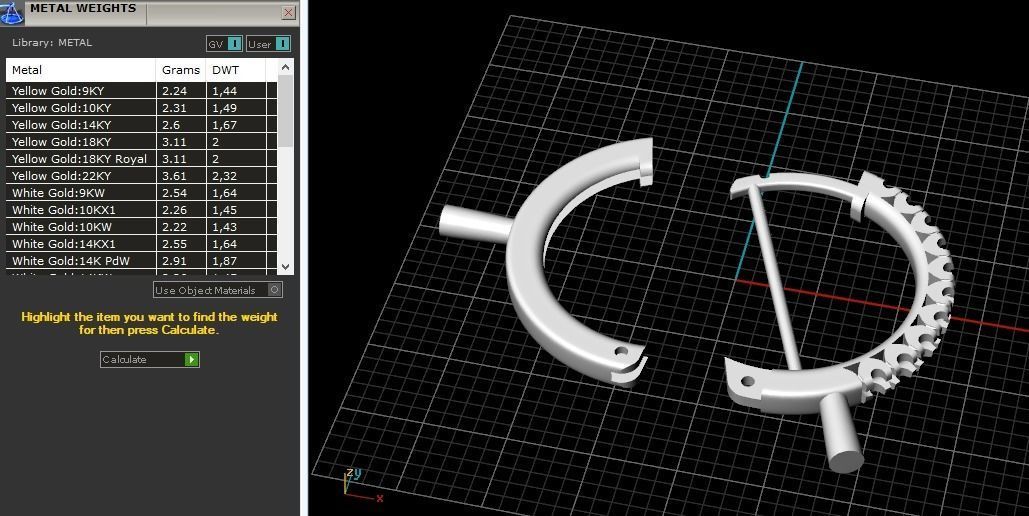This screenshot has width=1029, height=516.
Task: Toggle Use Object Materials option
Action: [x=218, y=290]
